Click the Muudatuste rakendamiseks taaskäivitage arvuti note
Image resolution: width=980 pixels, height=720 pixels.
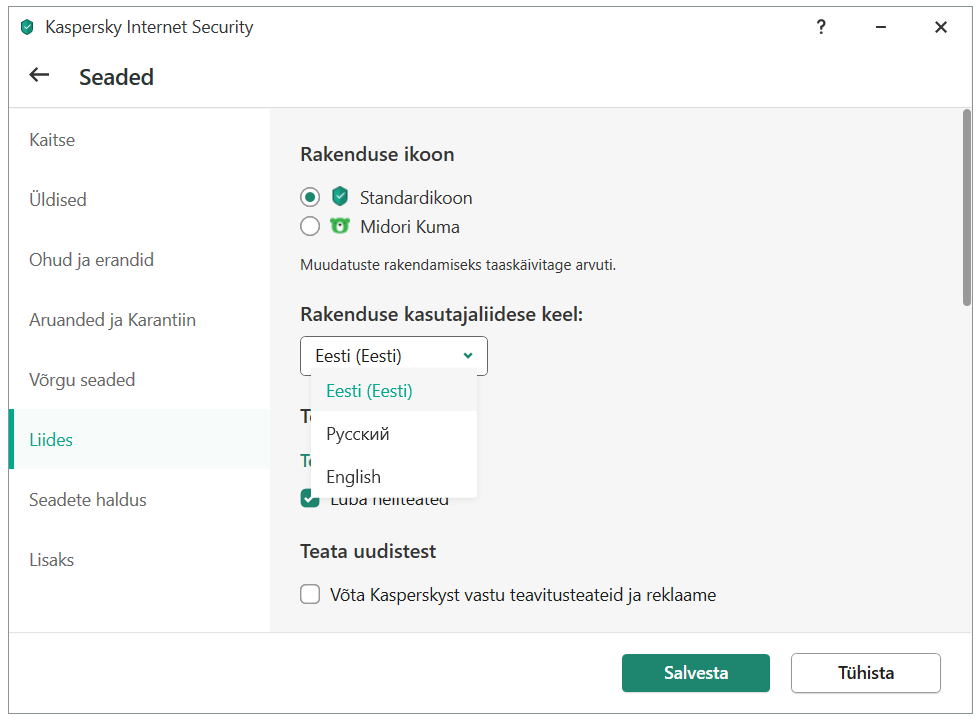458,265
